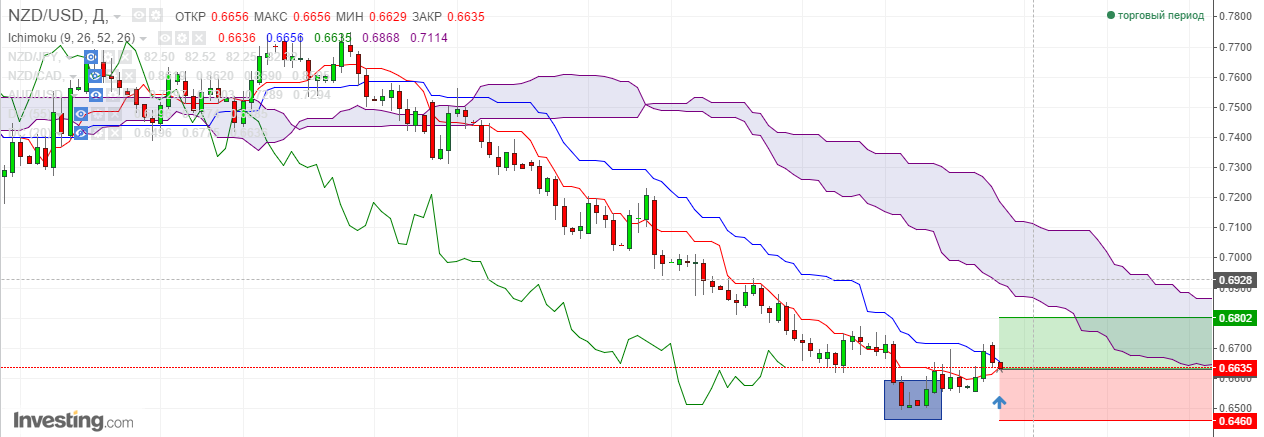Toggle visibility of the NZD/USD main series
The image size is (1264, 437).
(139, 17)
